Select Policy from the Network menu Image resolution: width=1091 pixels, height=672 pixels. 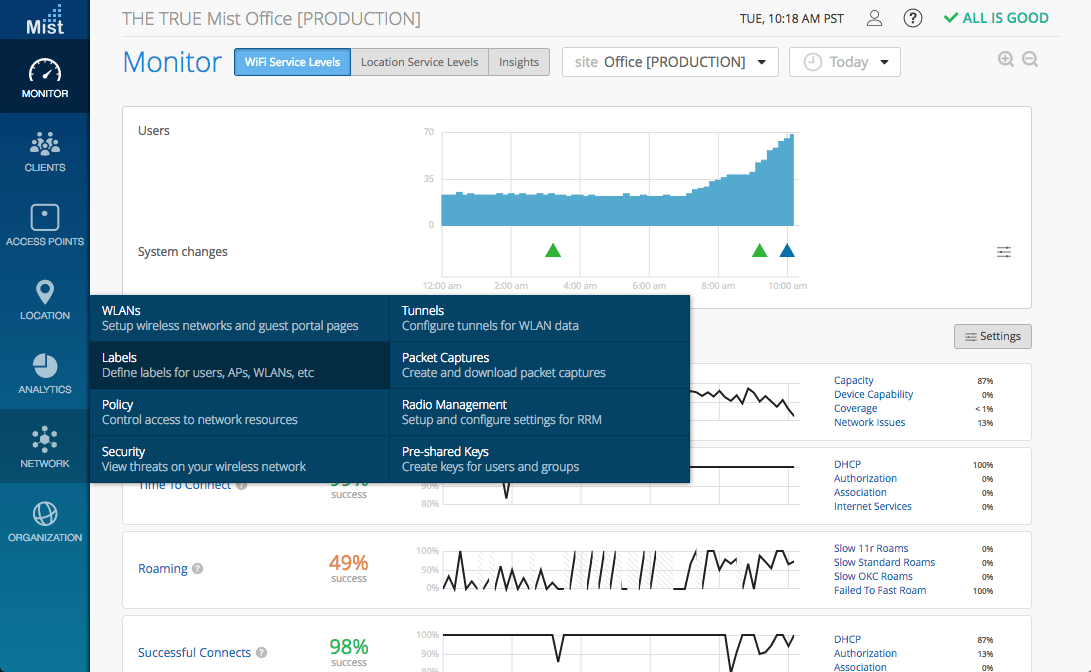point(239,412)
